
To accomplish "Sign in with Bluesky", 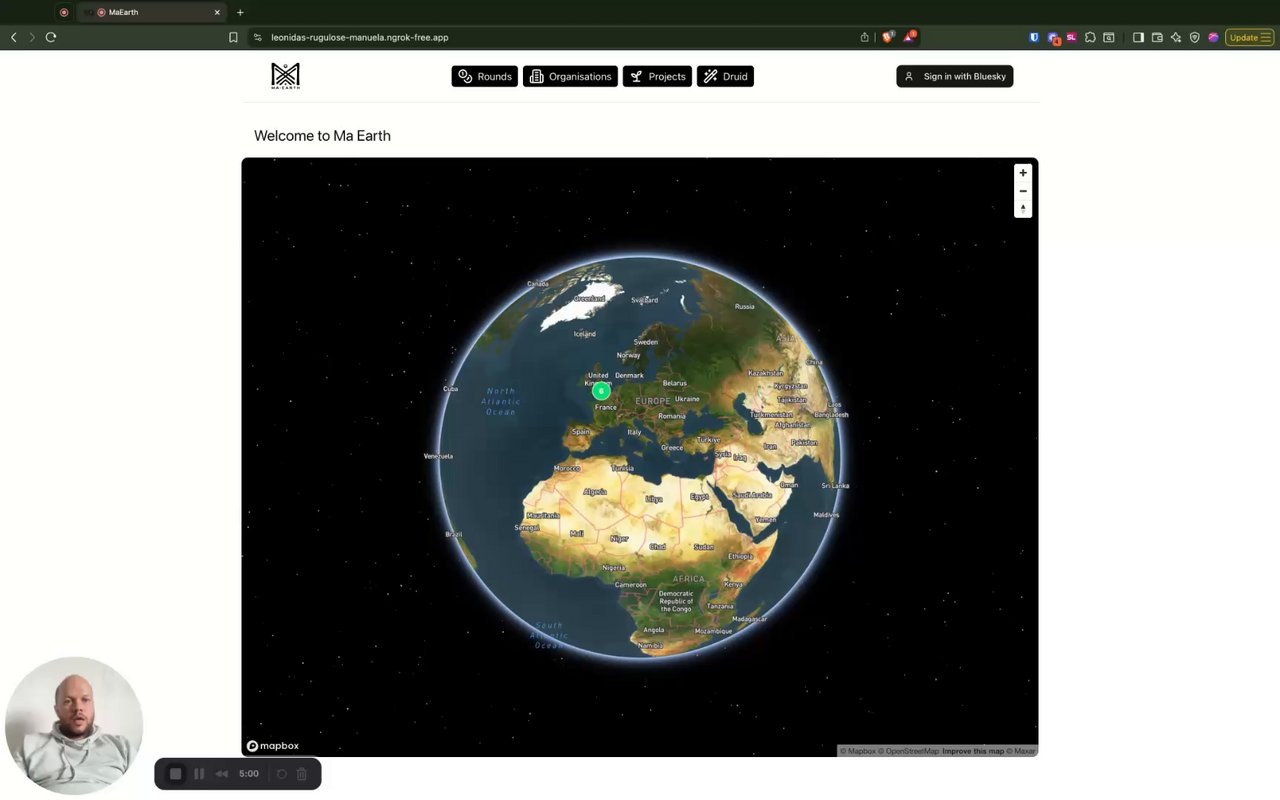I will coord(954,76).
